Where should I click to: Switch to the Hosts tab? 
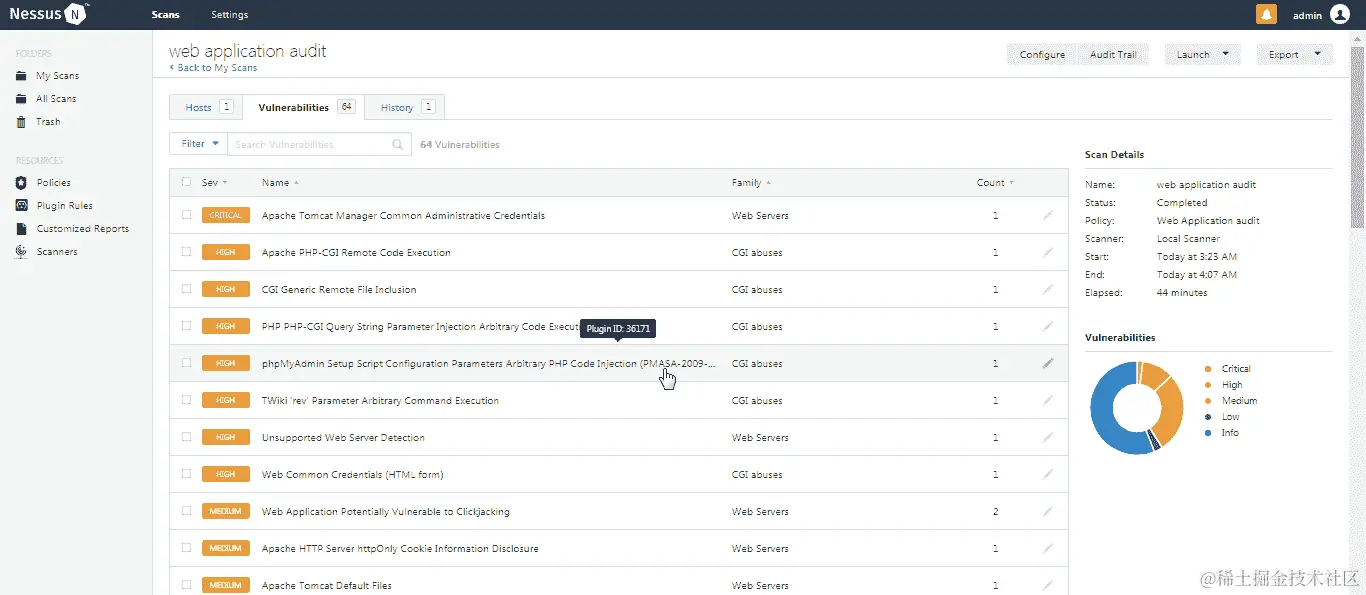tap(206, 107)
